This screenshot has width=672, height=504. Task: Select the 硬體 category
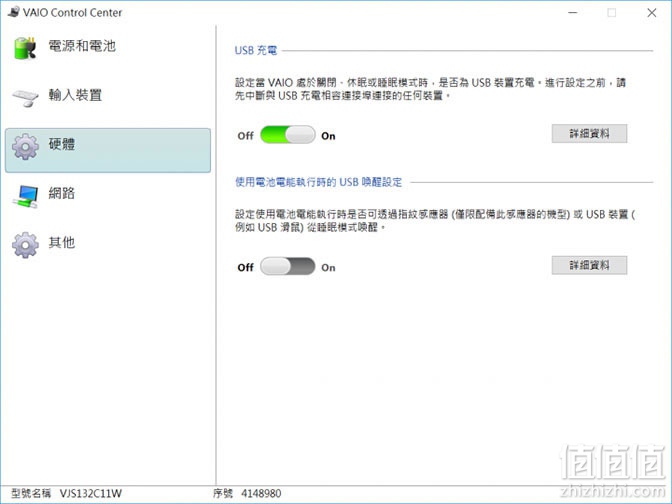point(108,150)
